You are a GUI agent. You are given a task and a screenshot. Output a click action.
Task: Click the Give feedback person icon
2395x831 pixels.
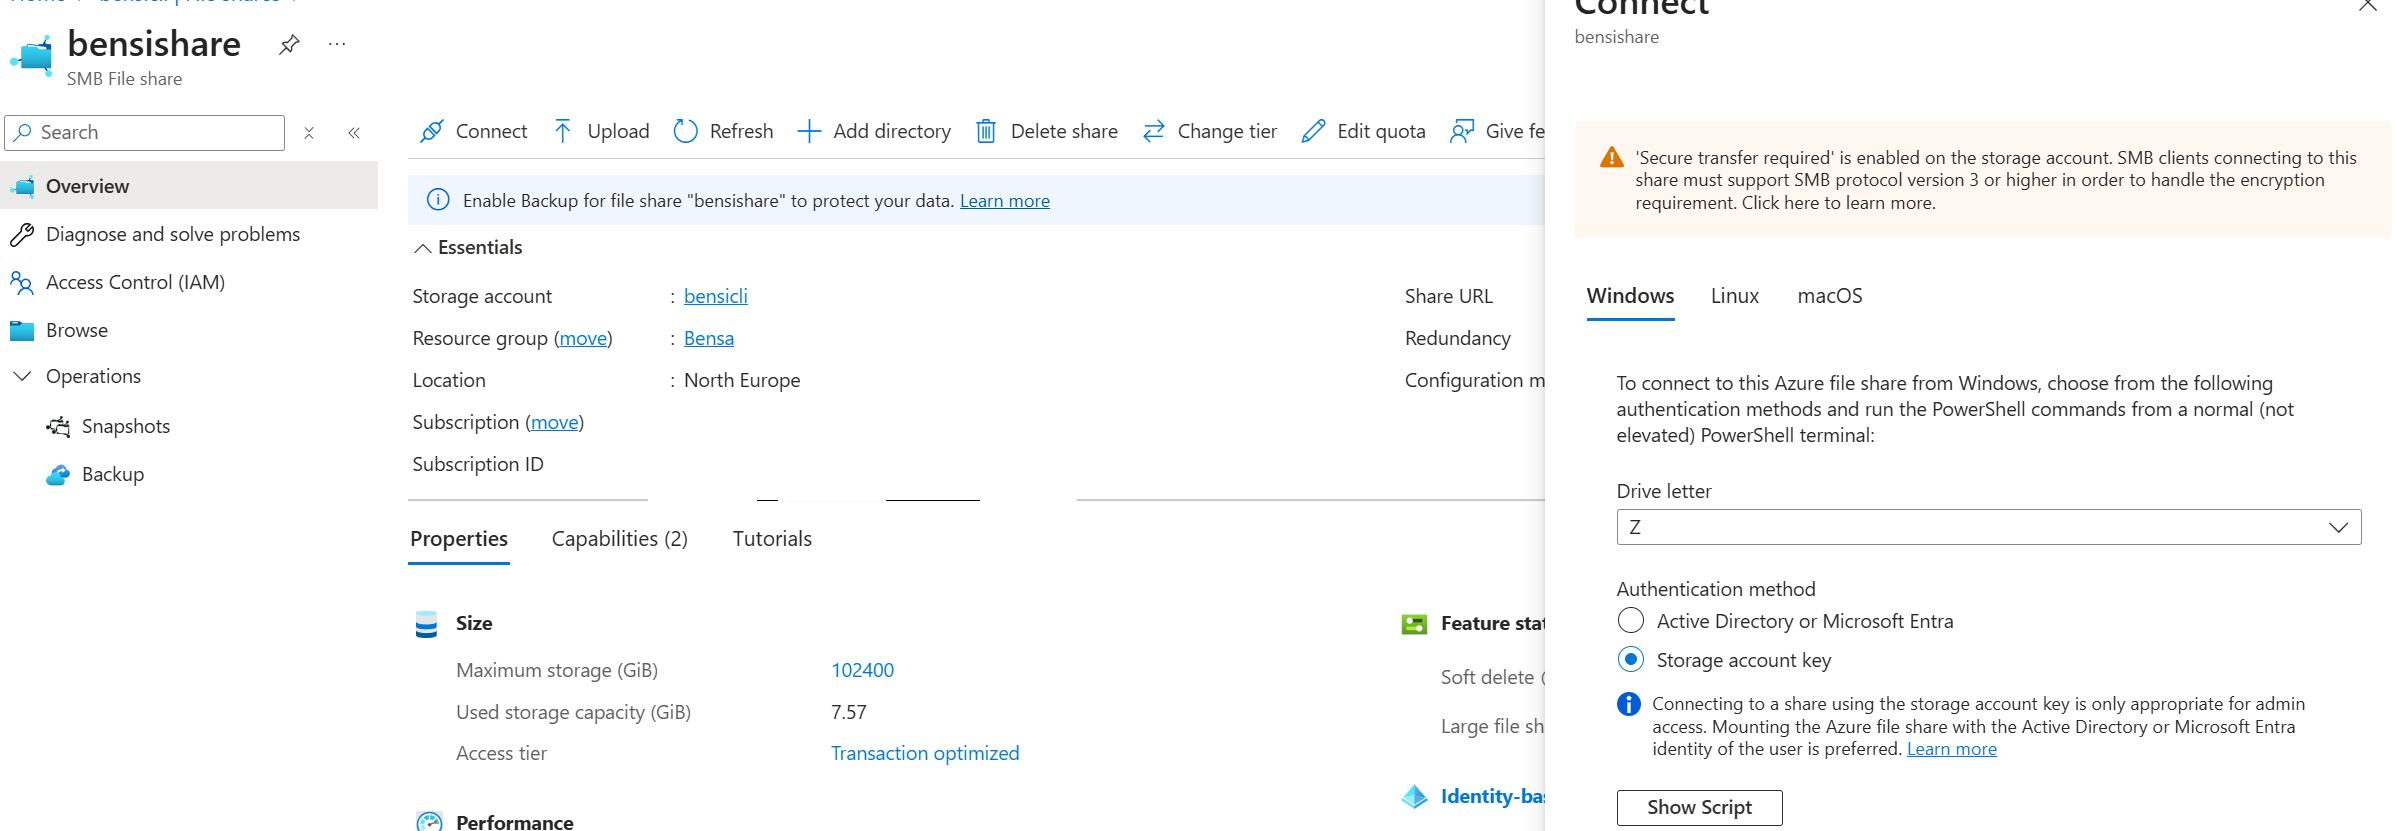(x=1462, y=131)
